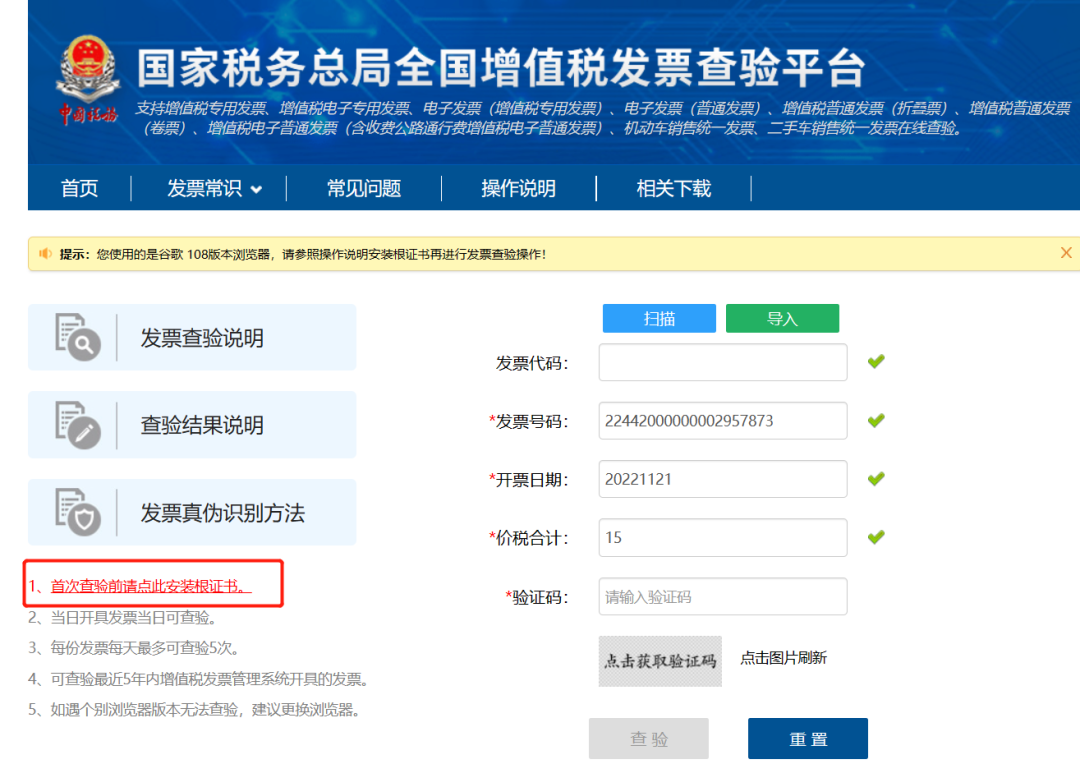The image size is (1080, 764).
Task: Click the green checkmark beside 发票号码
Action: coord(876,420)
